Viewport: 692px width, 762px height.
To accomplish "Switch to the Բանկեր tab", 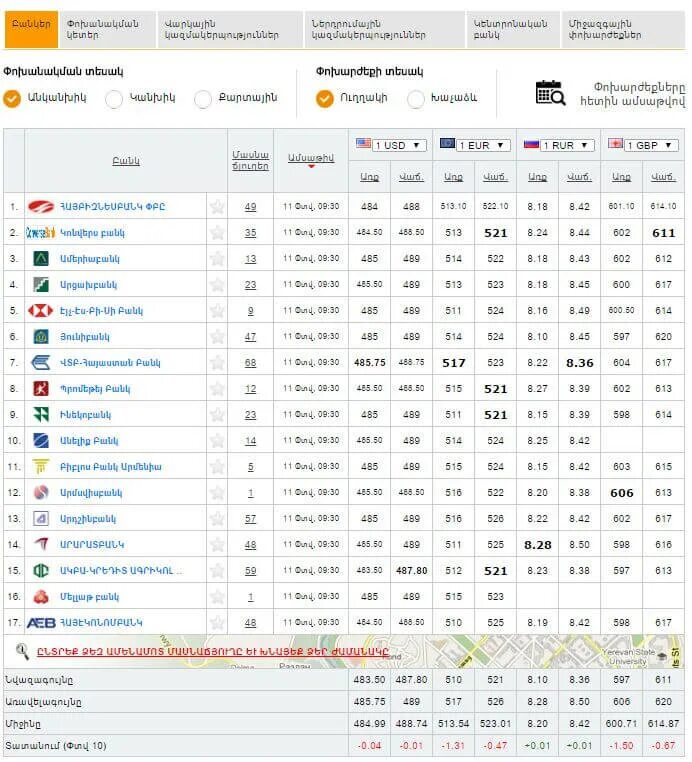I will point(32,29).
